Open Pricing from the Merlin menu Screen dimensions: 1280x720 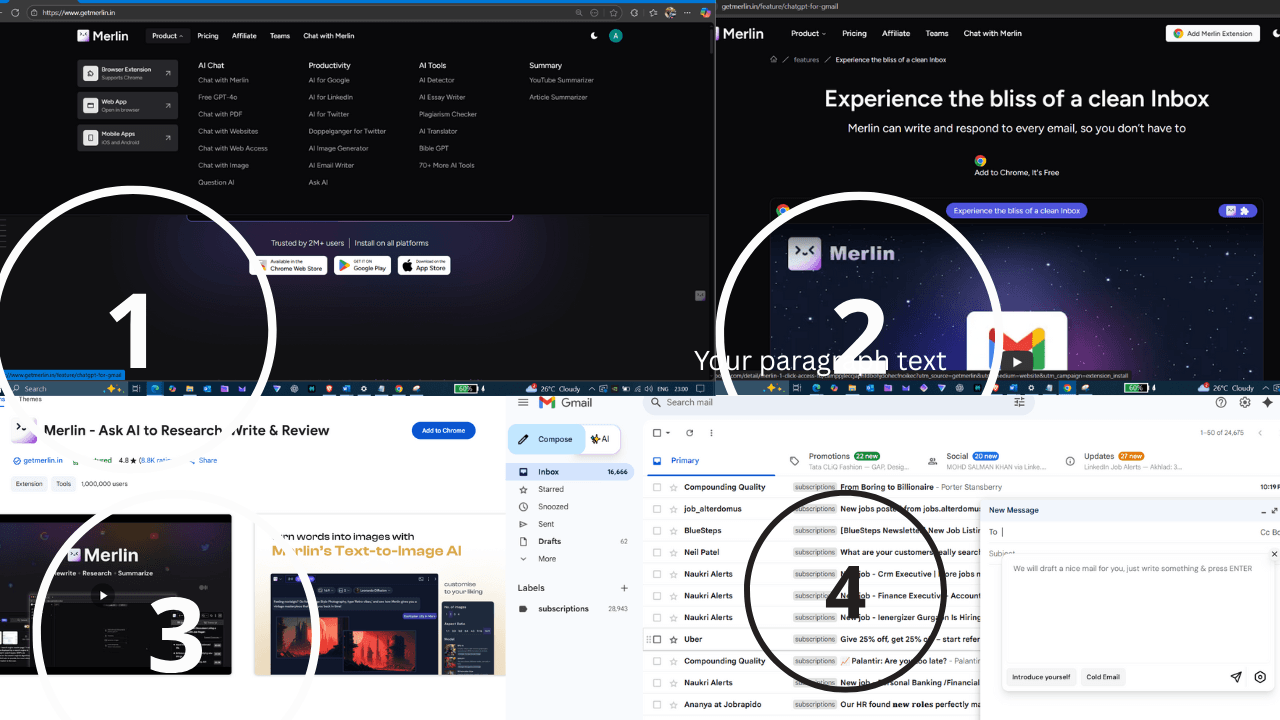pos(207,35)
